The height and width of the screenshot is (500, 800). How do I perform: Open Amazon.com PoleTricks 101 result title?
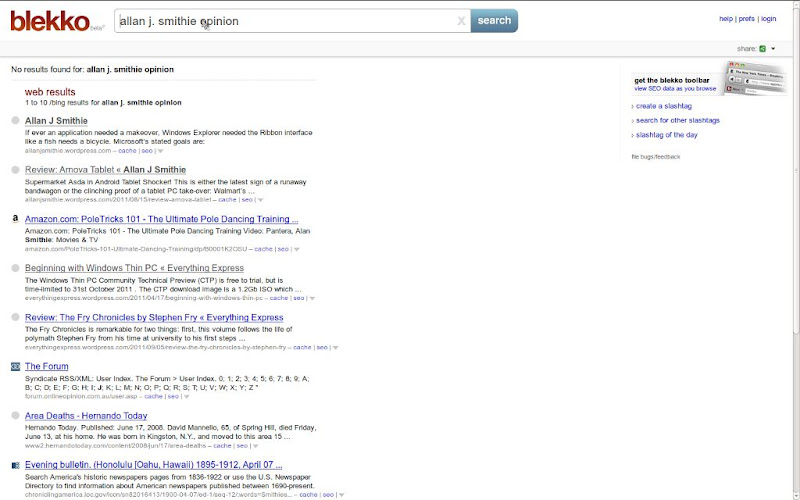pos(161,219)
